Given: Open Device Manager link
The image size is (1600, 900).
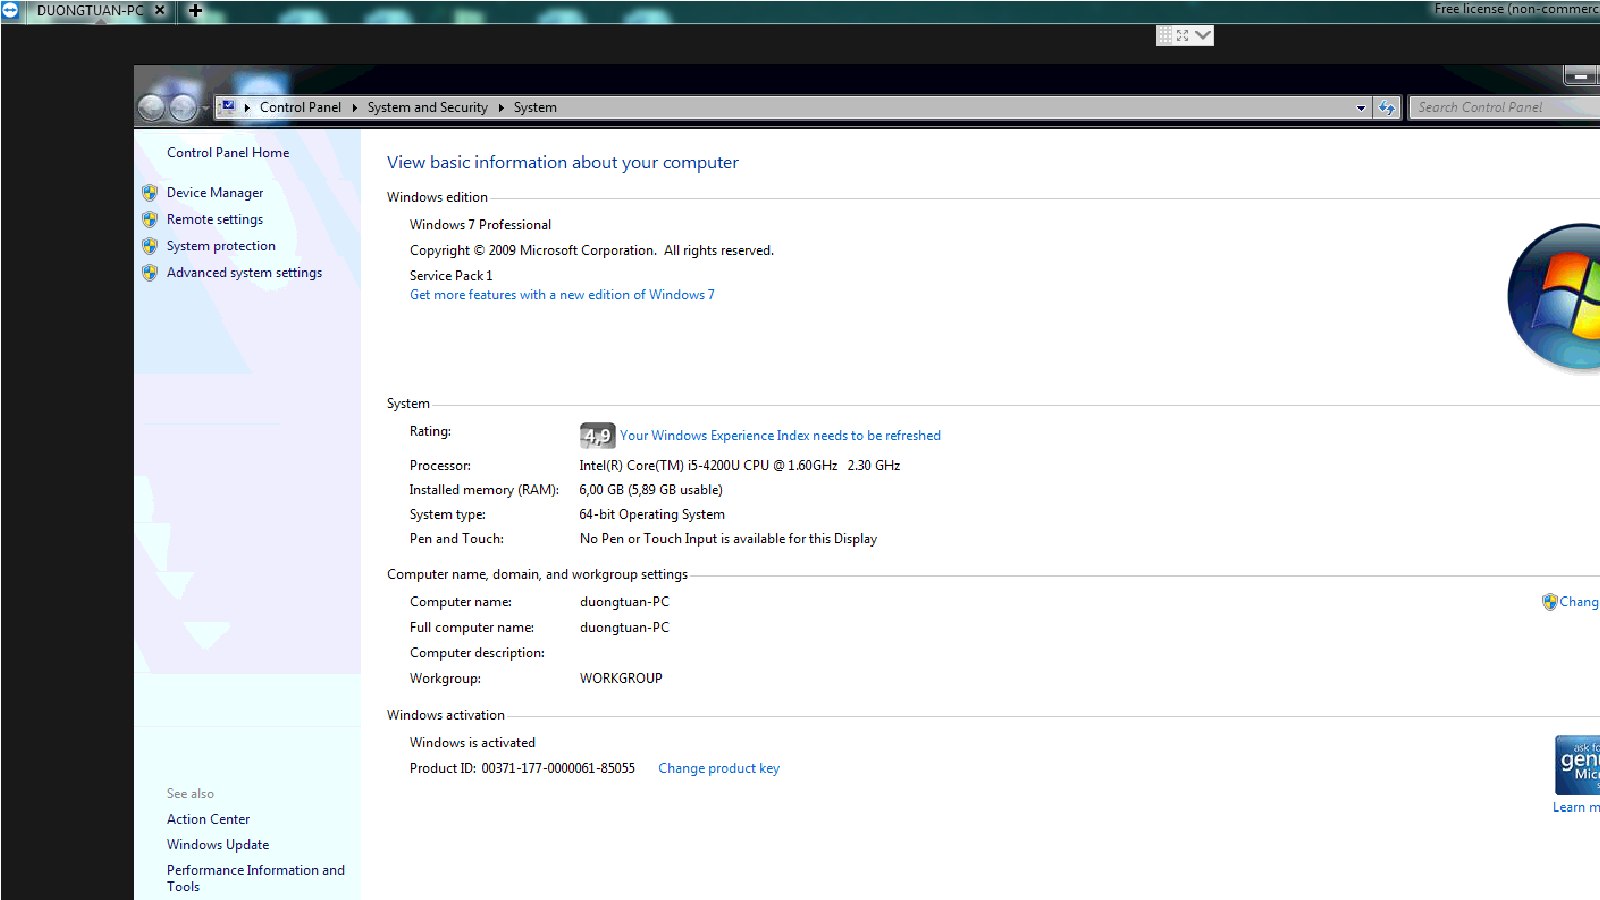Looking at the screenshot, I should pyautogui.click(x=215, y=192).
